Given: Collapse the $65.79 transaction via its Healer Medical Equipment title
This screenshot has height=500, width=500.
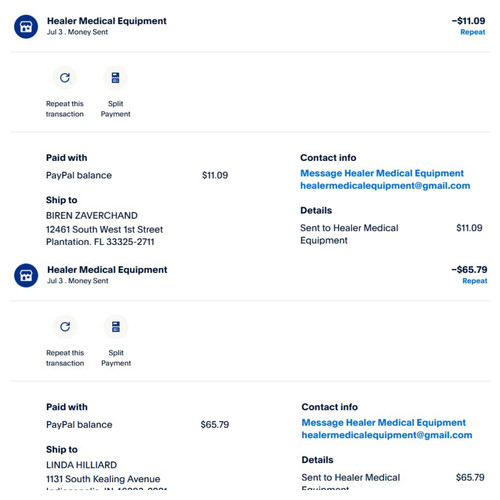Looking at the screenshot, I should (x=107, y=269).
